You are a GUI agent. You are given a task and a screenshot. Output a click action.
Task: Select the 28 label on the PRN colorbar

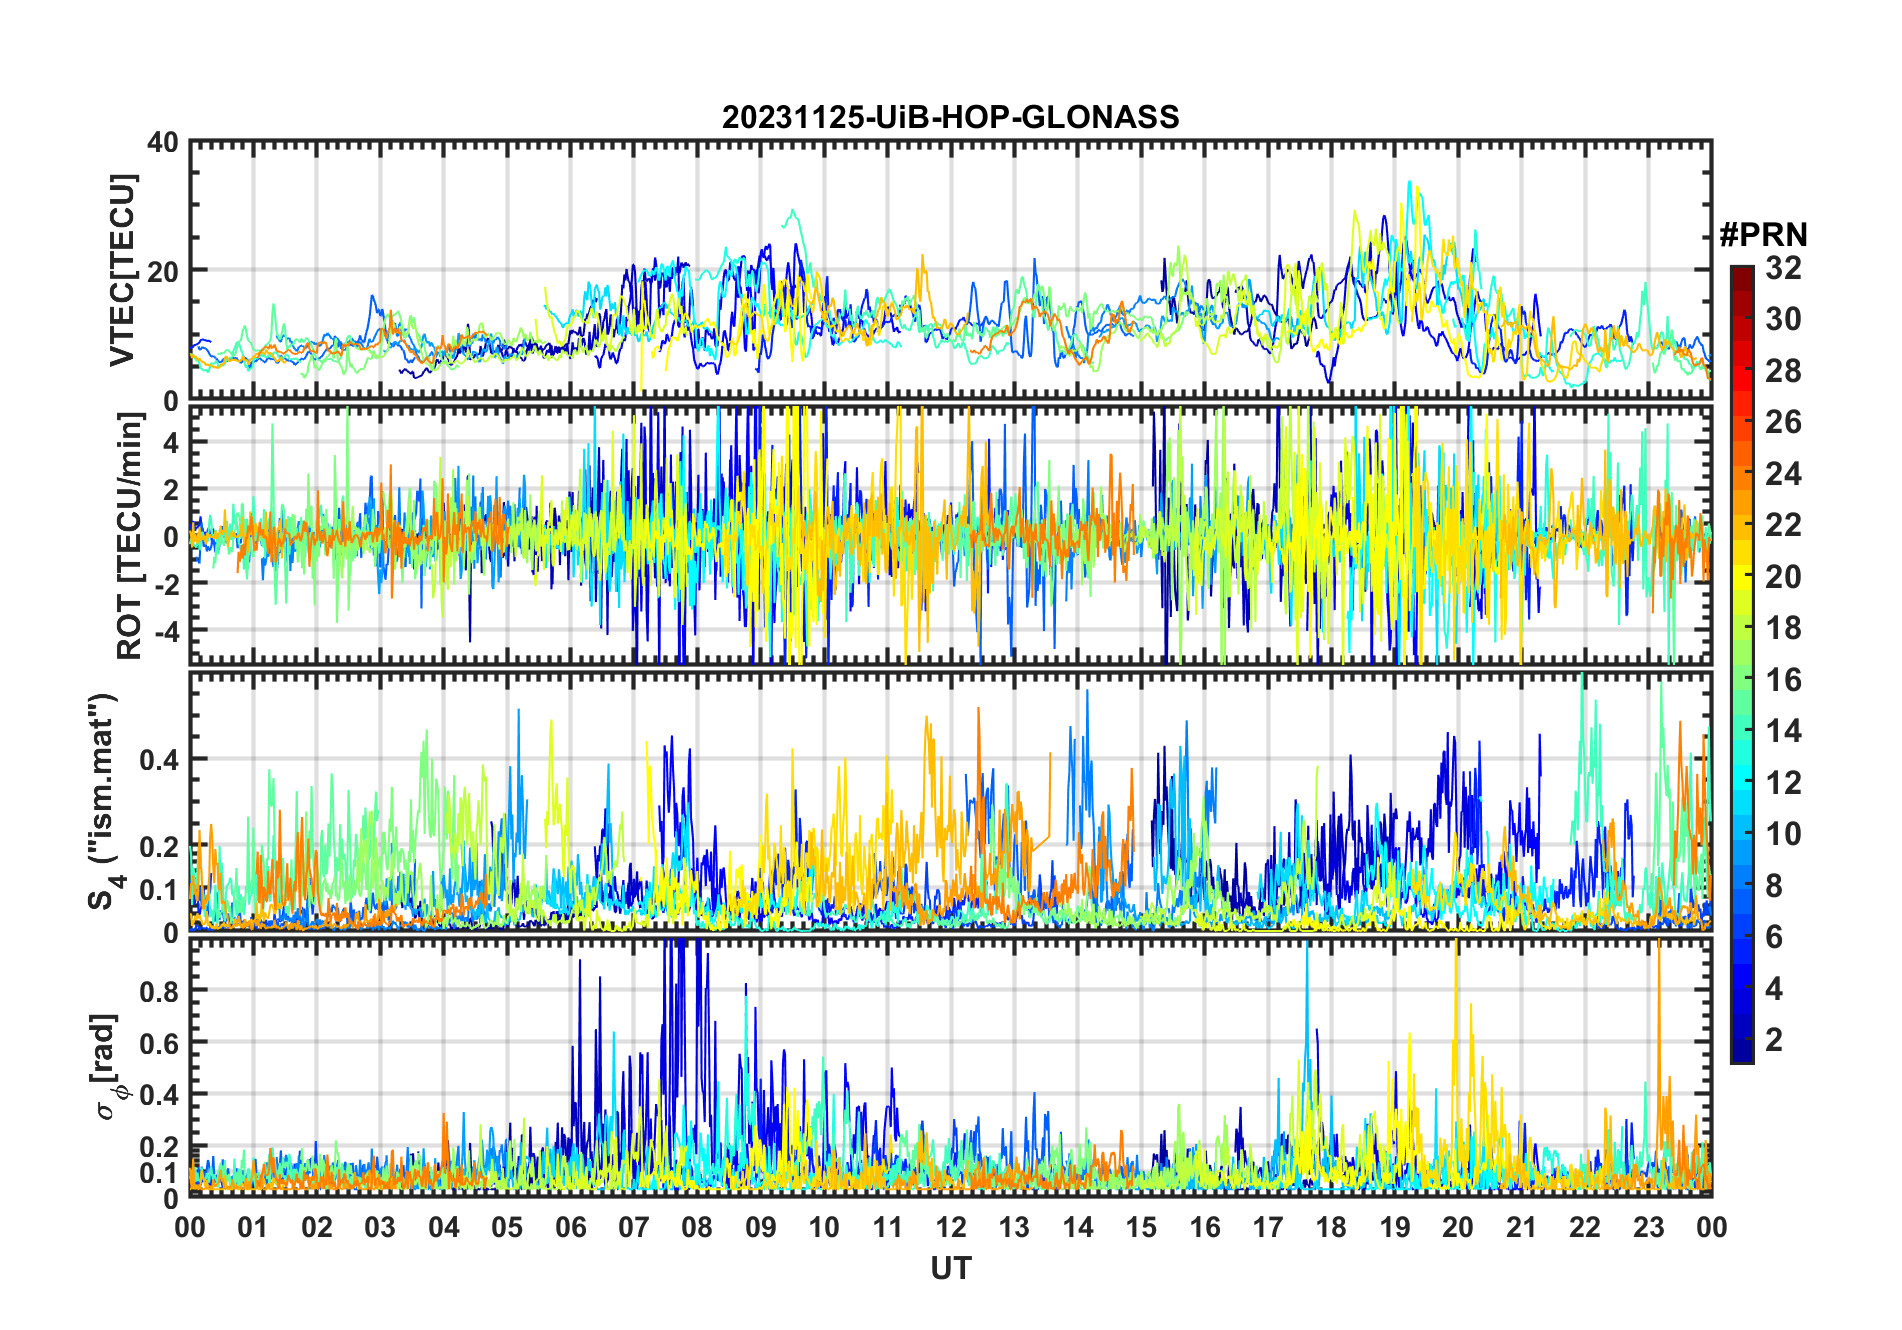[x=1783, y=371]
